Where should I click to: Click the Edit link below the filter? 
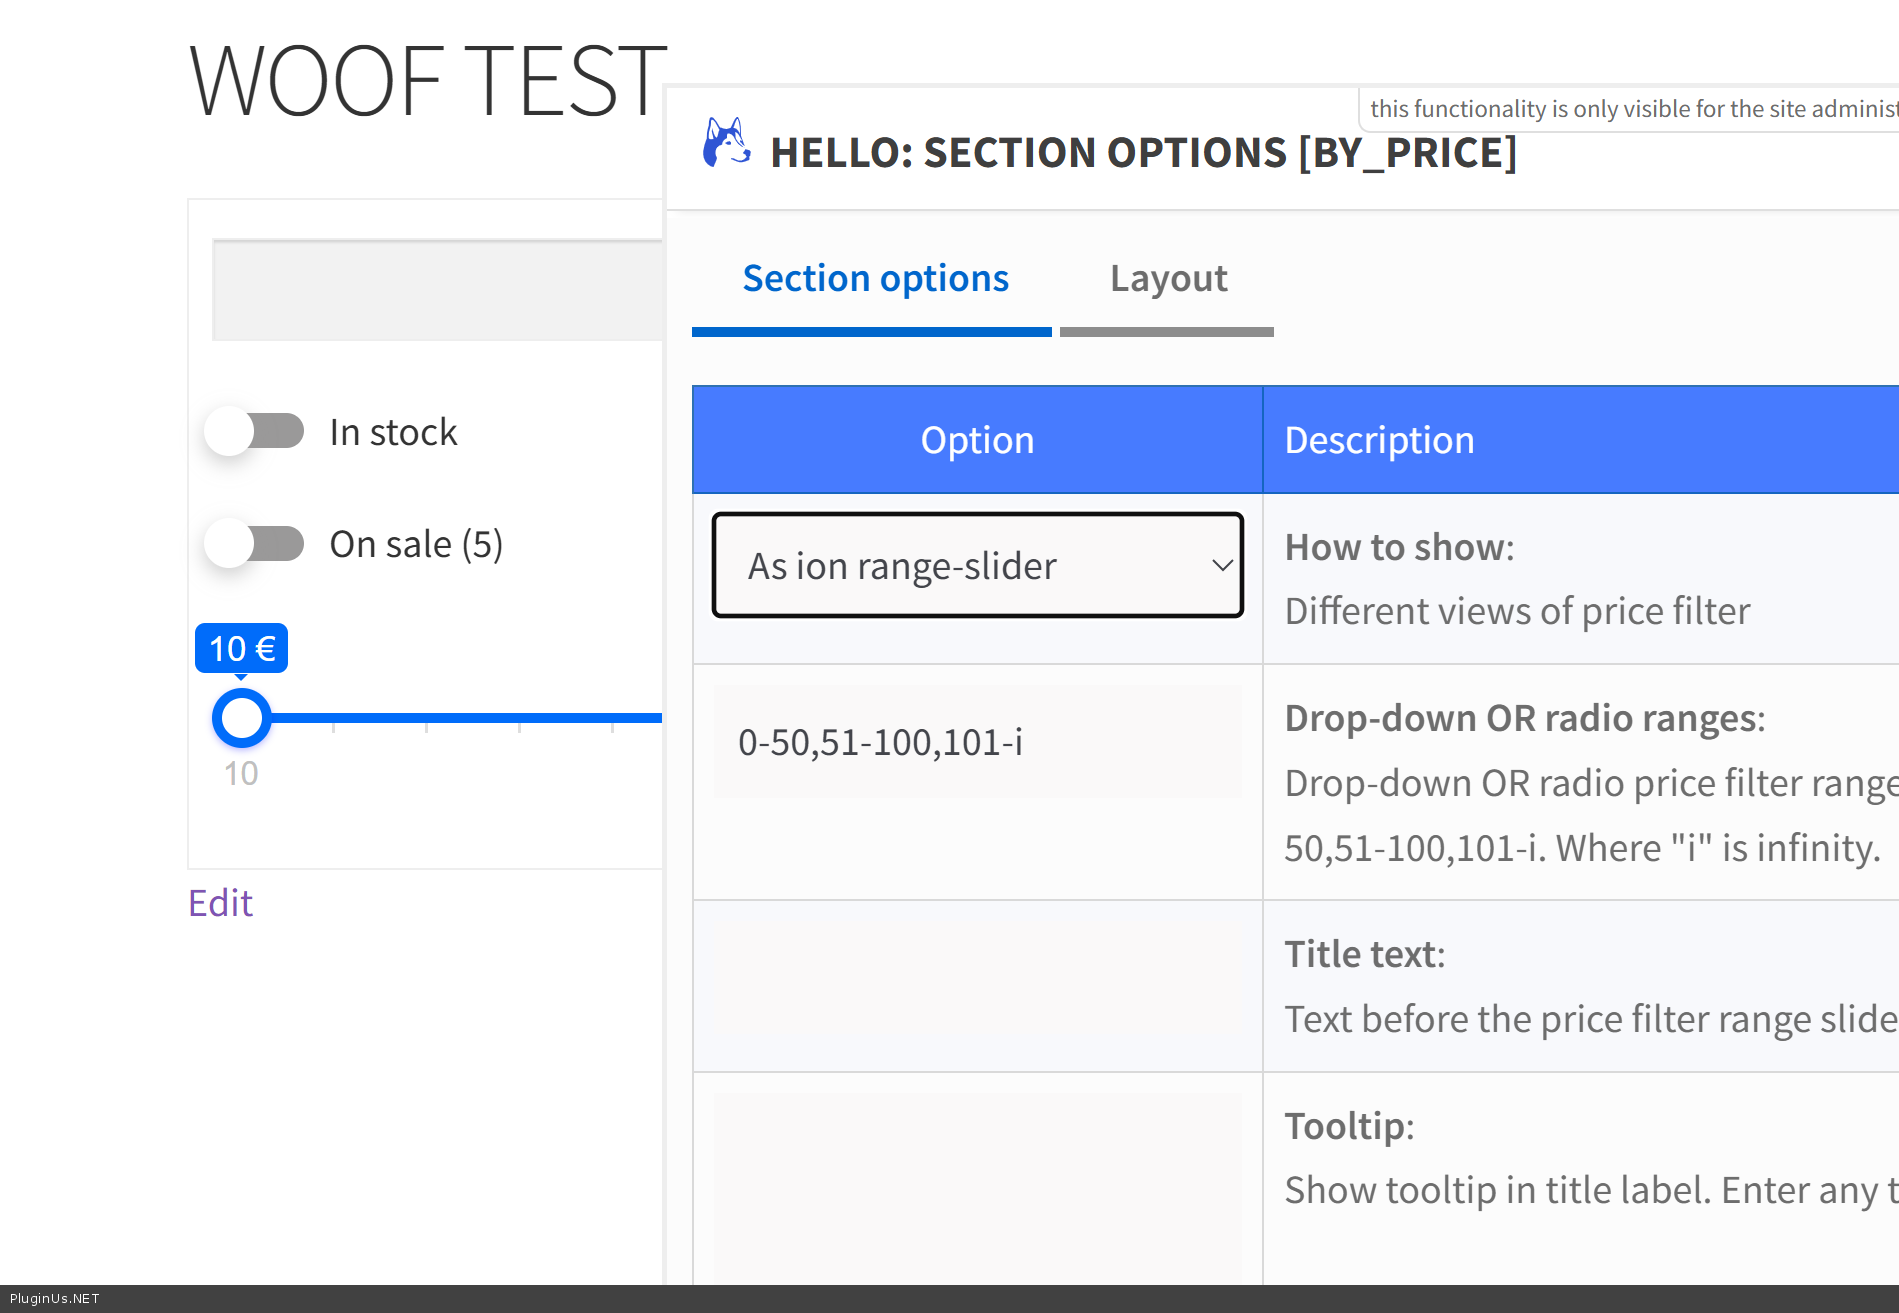point(220,903)
